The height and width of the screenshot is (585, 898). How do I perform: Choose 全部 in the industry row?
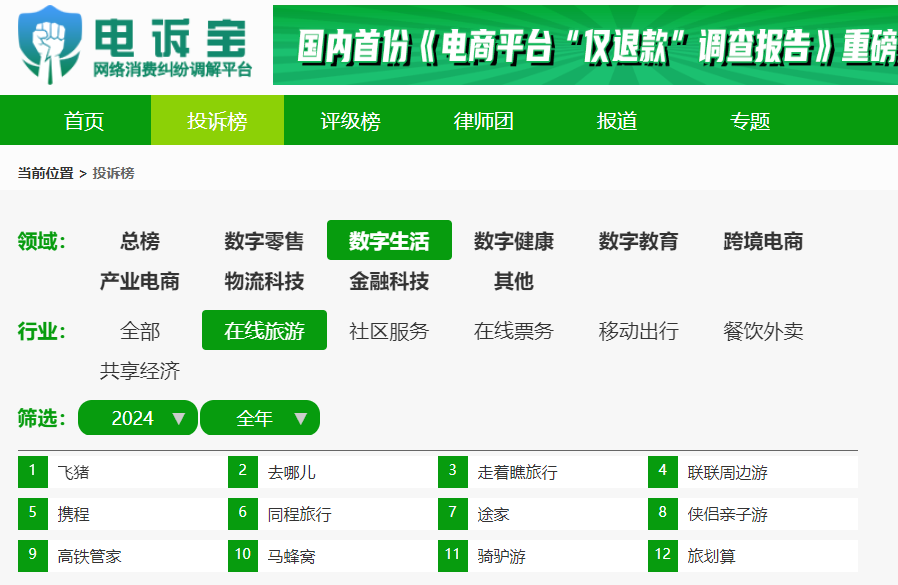click(x=140, y=331)
